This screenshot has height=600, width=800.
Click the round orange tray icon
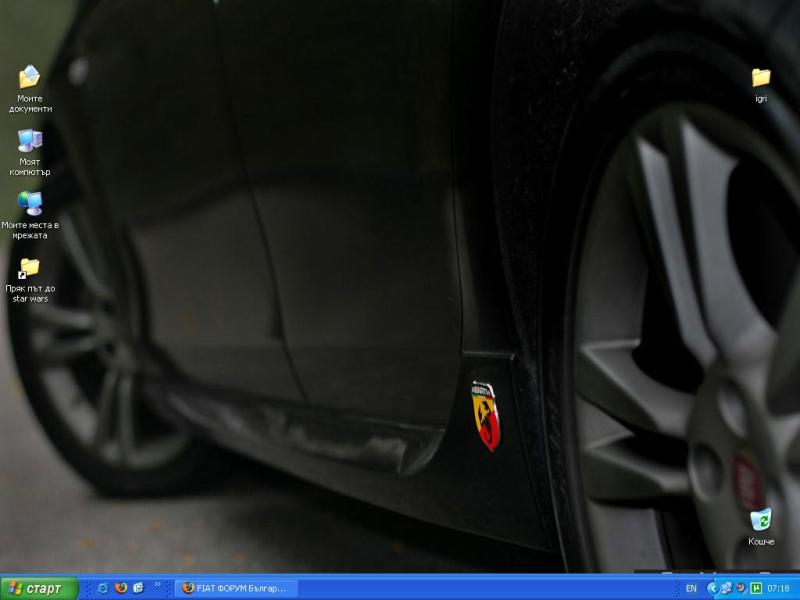(x=741, y=588)
